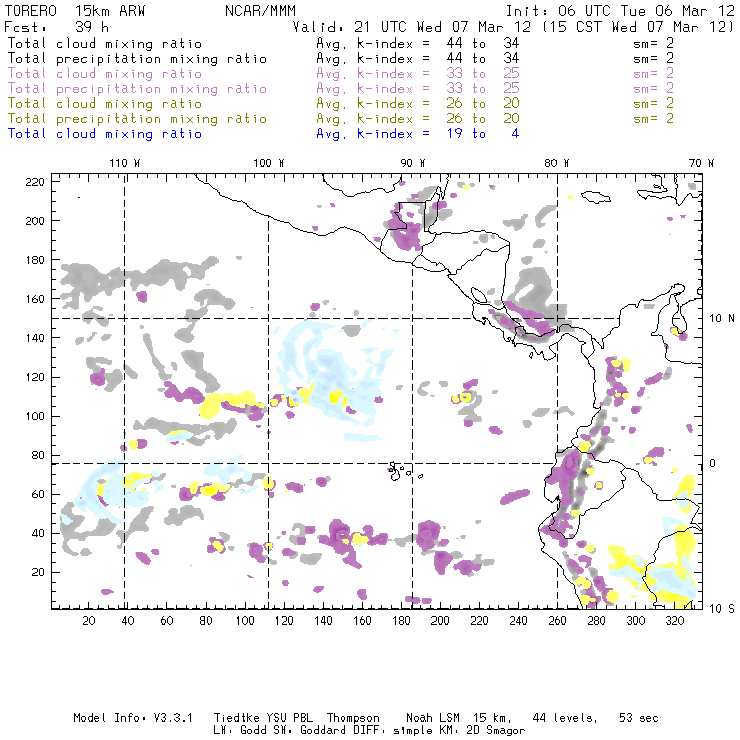Click the purple 'Total cloud mixing ratio' legend entry

click(x=105, y=74)
